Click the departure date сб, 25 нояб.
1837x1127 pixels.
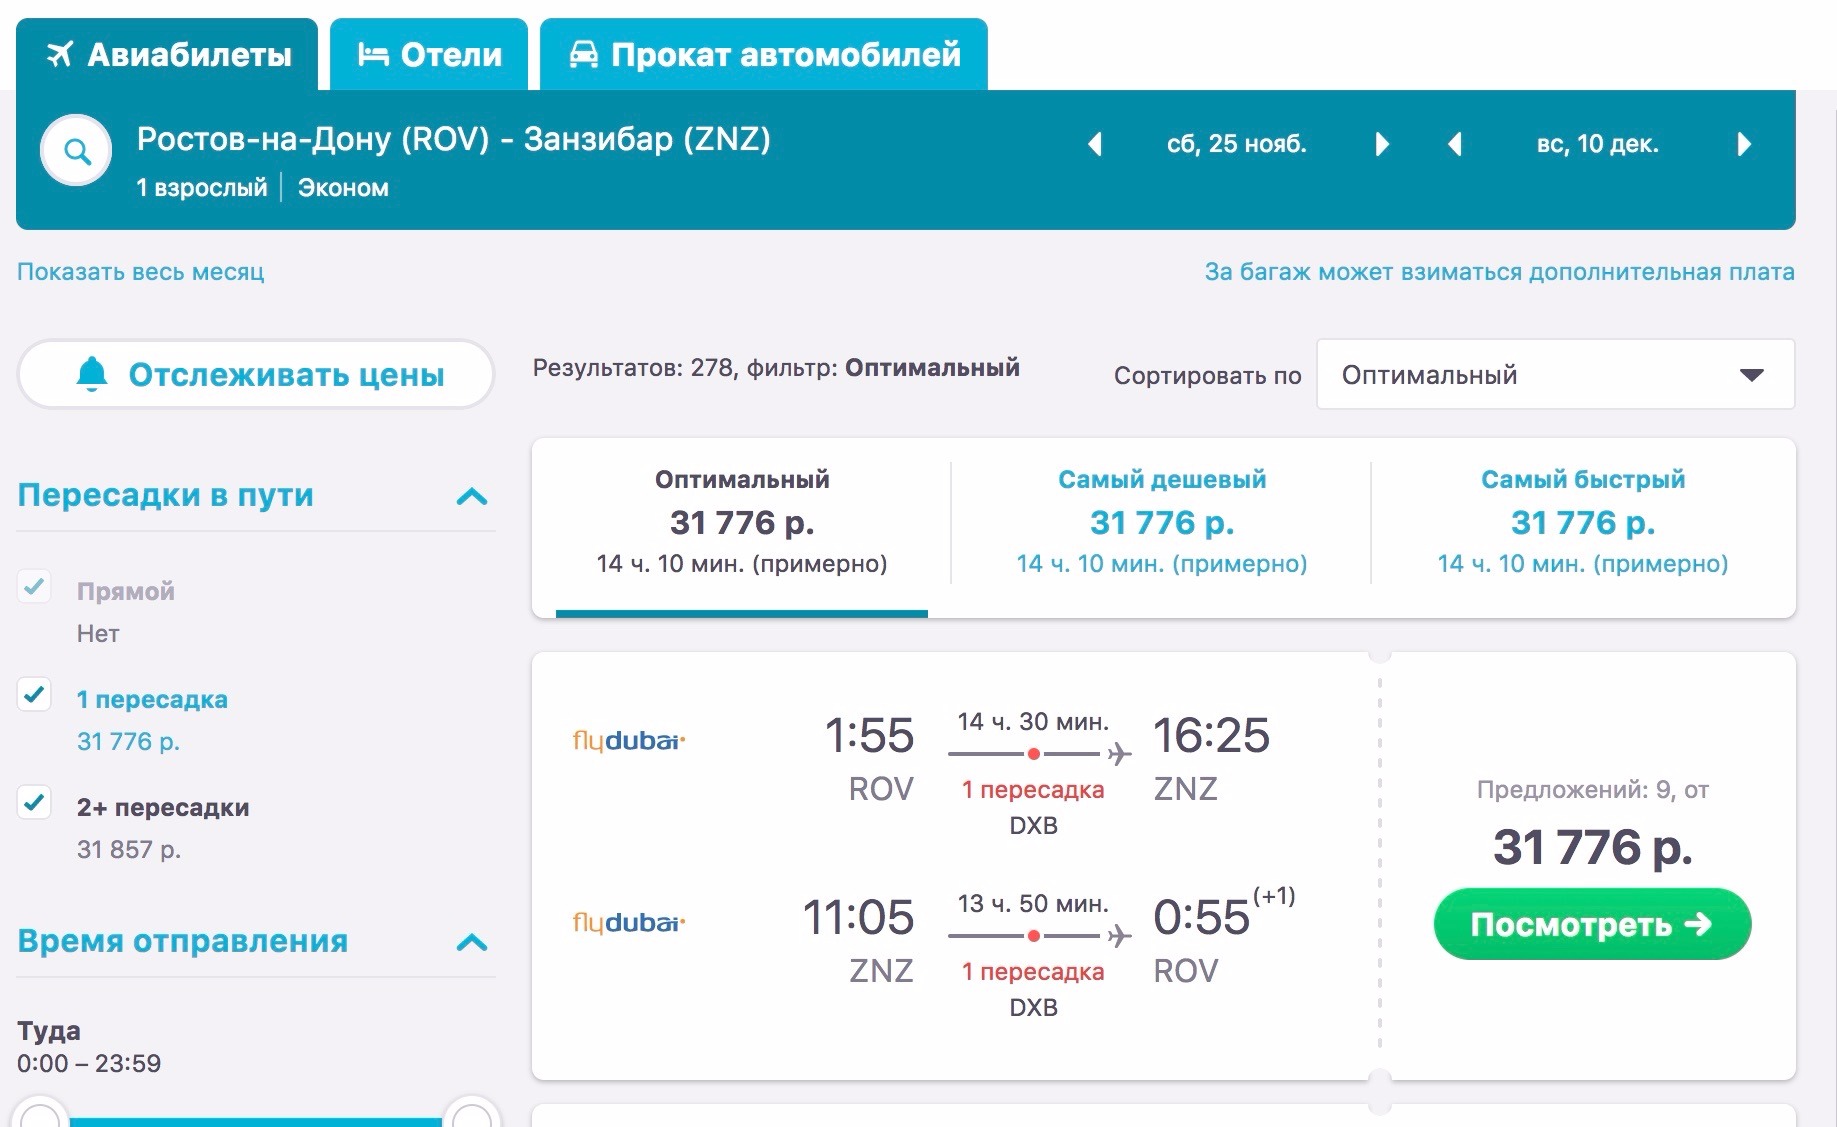(1237, 144)
